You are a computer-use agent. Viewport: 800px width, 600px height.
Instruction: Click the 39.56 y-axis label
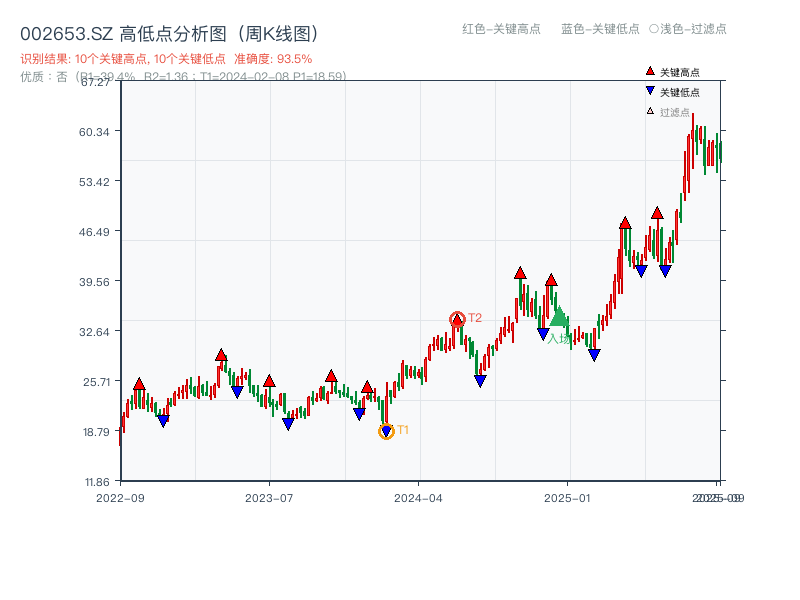[94, 282]
